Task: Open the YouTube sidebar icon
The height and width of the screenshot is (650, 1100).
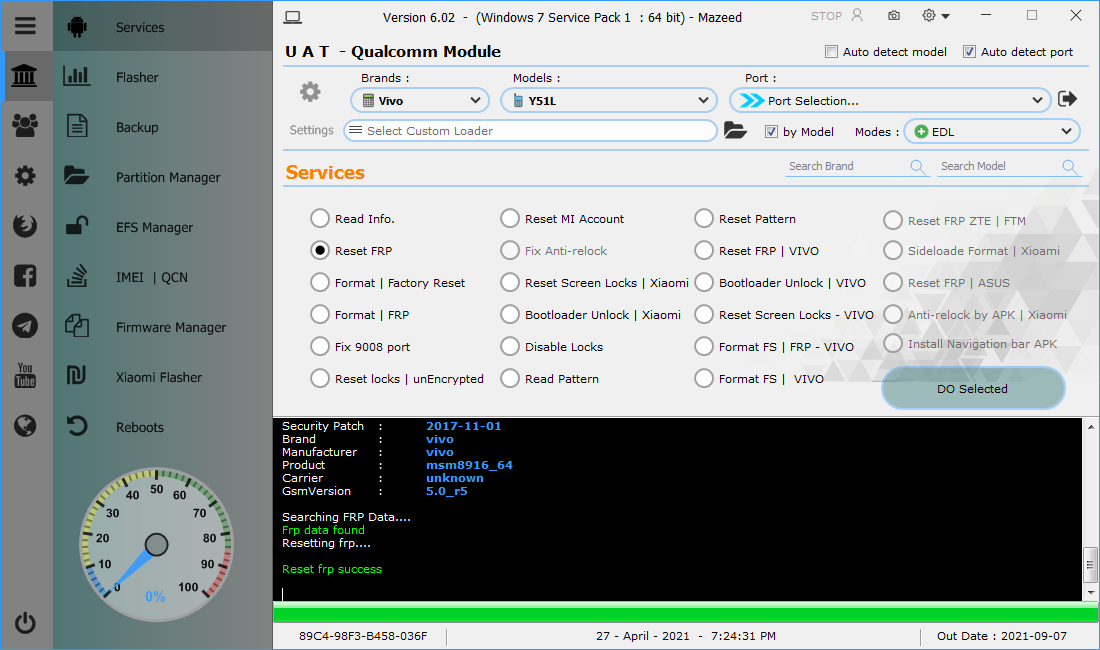Action: pyautogui.click(x=25, y=375)
